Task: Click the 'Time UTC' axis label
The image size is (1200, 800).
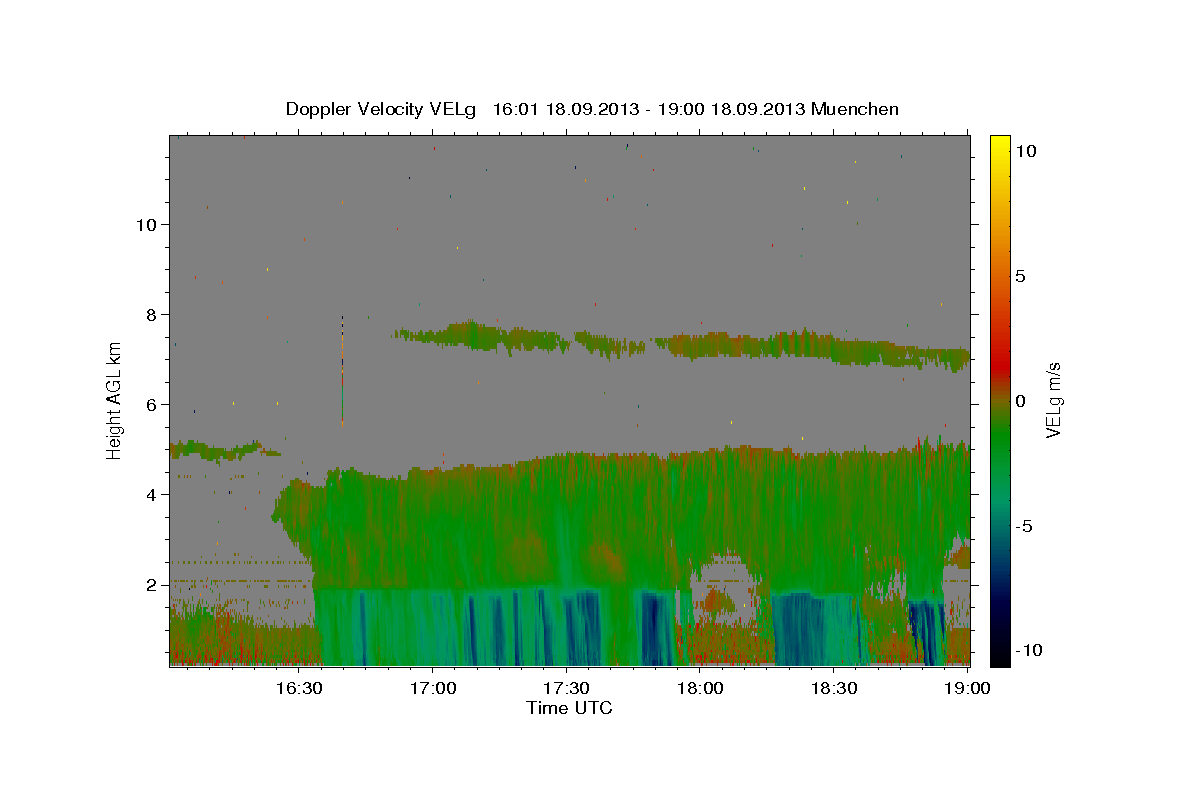Action: click(x=569, y=708)
